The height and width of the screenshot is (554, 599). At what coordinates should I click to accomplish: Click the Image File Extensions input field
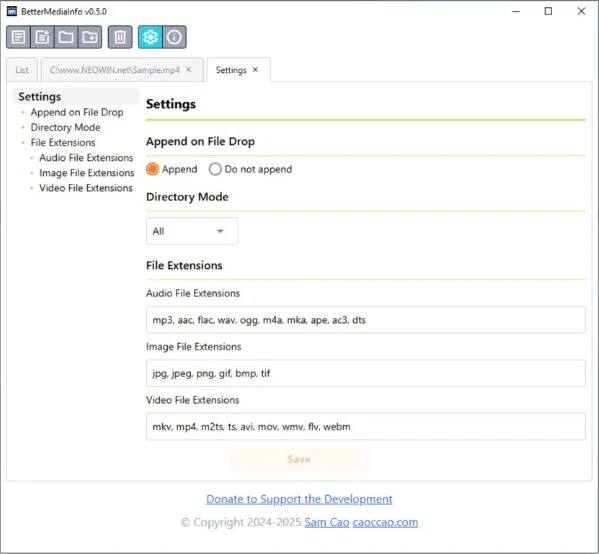click(x=366, y=373)
